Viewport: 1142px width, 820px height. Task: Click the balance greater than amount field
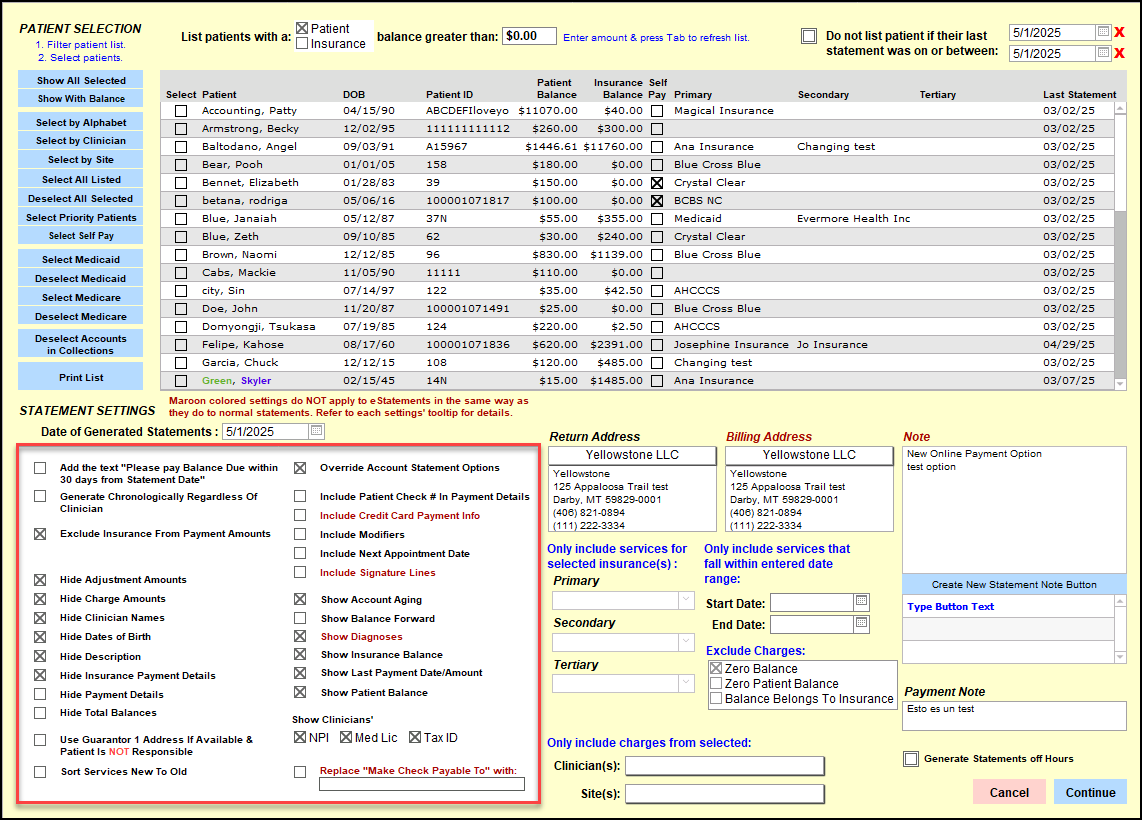click(529, 36)
